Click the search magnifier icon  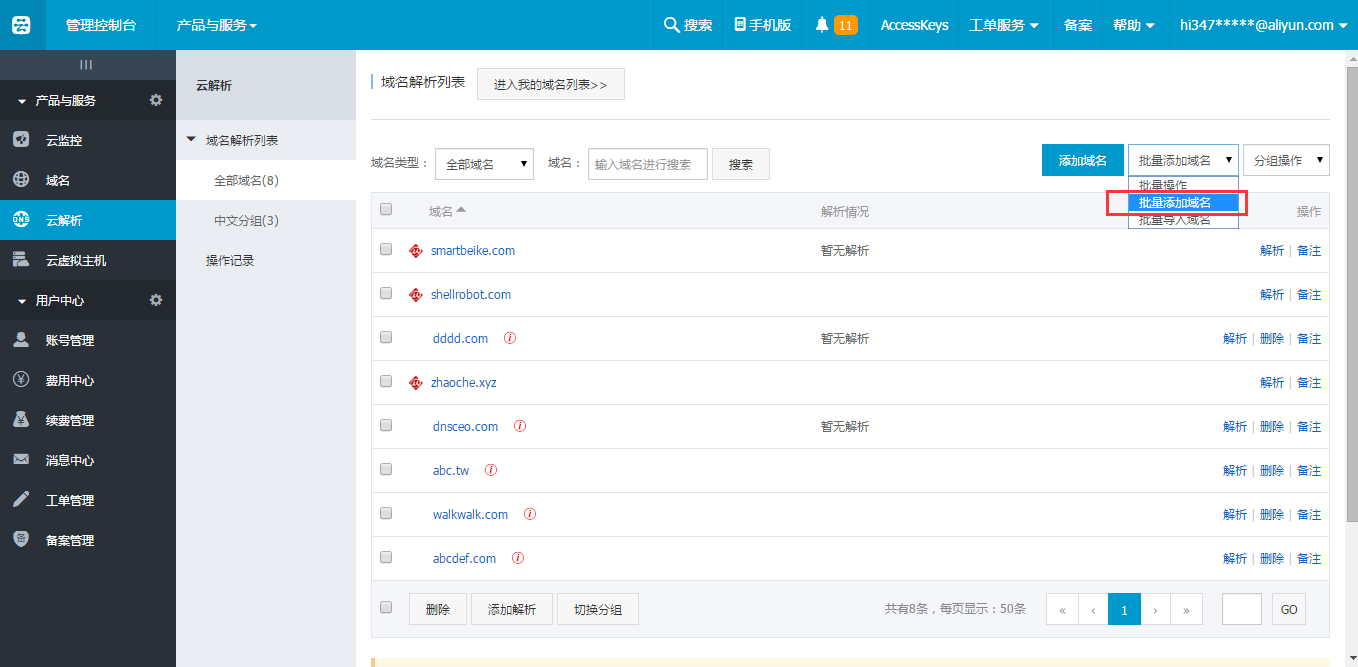671,25
